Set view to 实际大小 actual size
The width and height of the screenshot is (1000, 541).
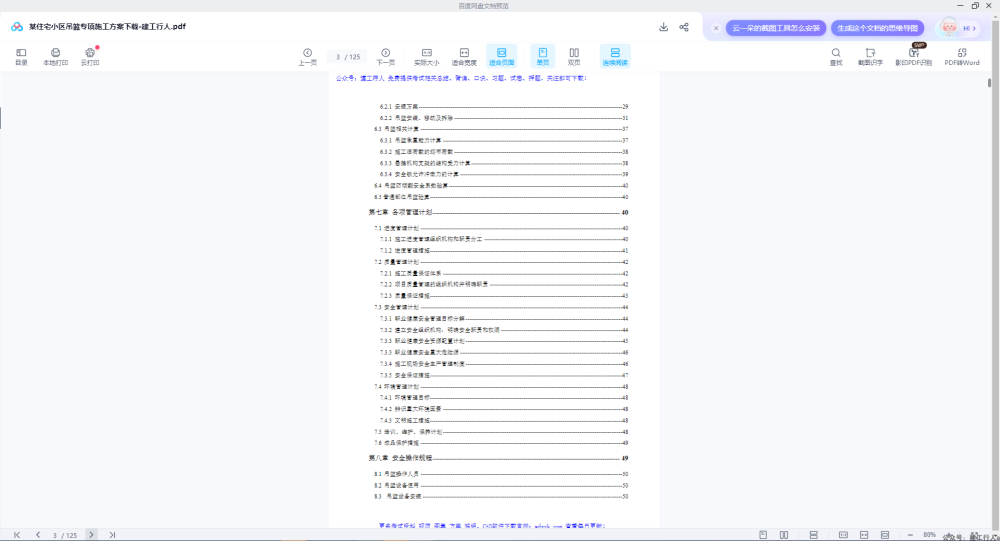click(427, 57)
